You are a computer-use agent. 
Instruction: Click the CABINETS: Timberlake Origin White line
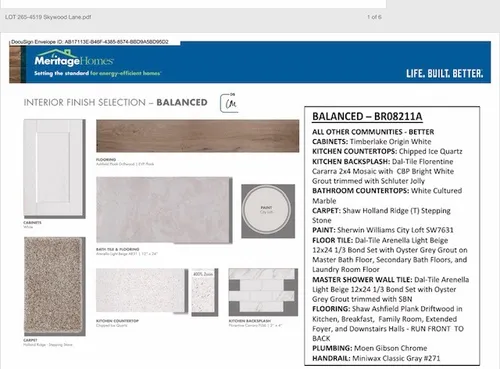[372, 142]
